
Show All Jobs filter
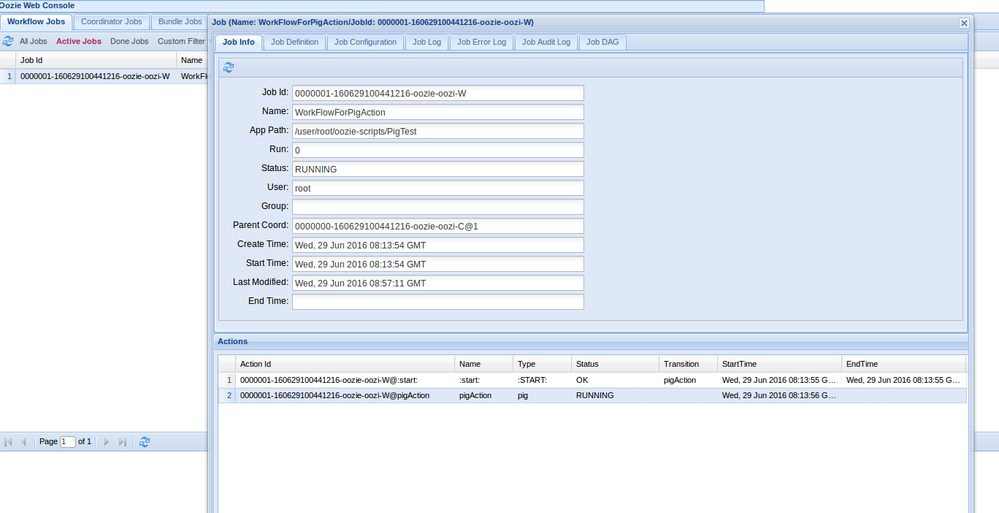(33, 41)
